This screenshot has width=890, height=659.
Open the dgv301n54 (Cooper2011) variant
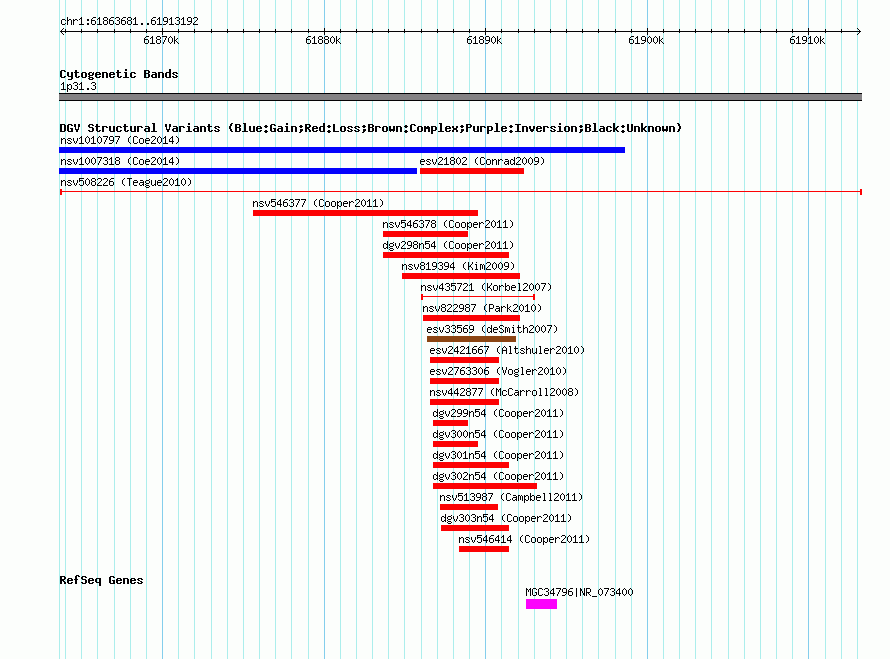click(498, 455)
